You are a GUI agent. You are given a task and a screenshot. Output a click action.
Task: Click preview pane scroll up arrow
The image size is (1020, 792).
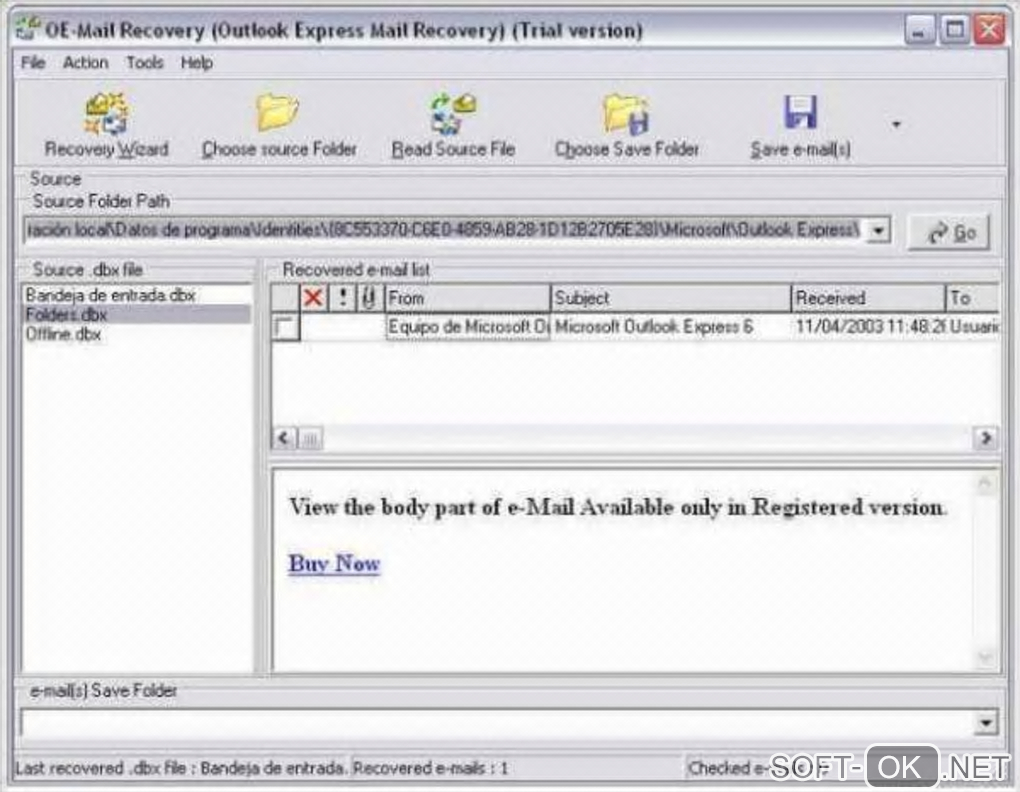click(x=985, y=484)
